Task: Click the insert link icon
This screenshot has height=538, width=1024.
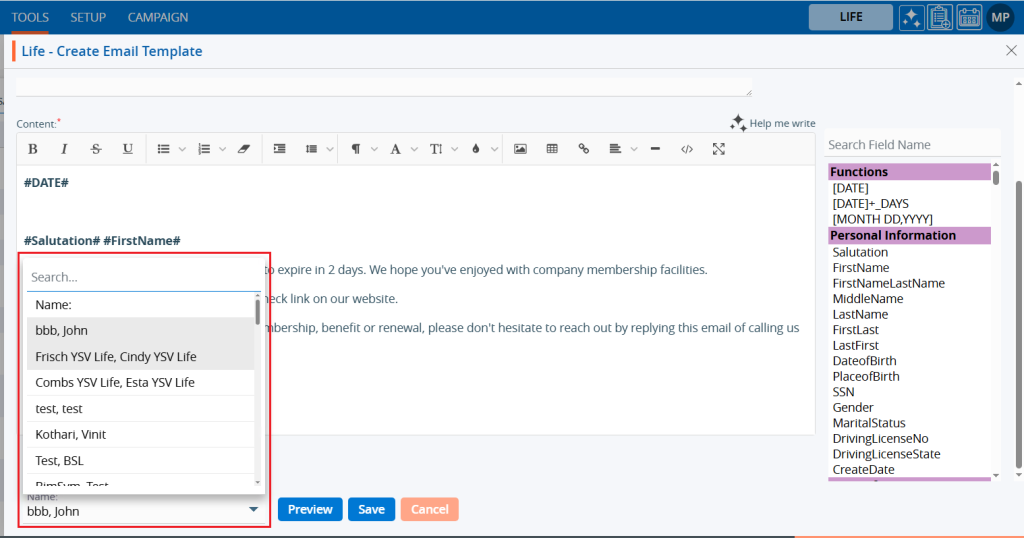Action: point(584,149)
